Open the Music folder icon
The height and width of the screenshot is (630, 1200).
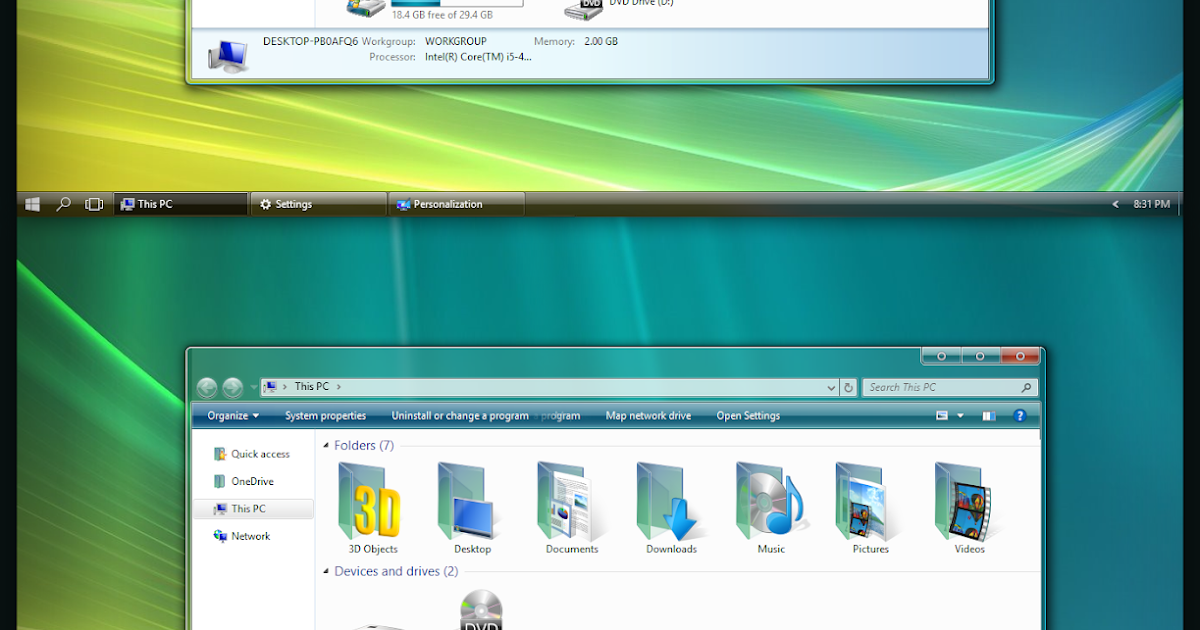click(770, 500)
